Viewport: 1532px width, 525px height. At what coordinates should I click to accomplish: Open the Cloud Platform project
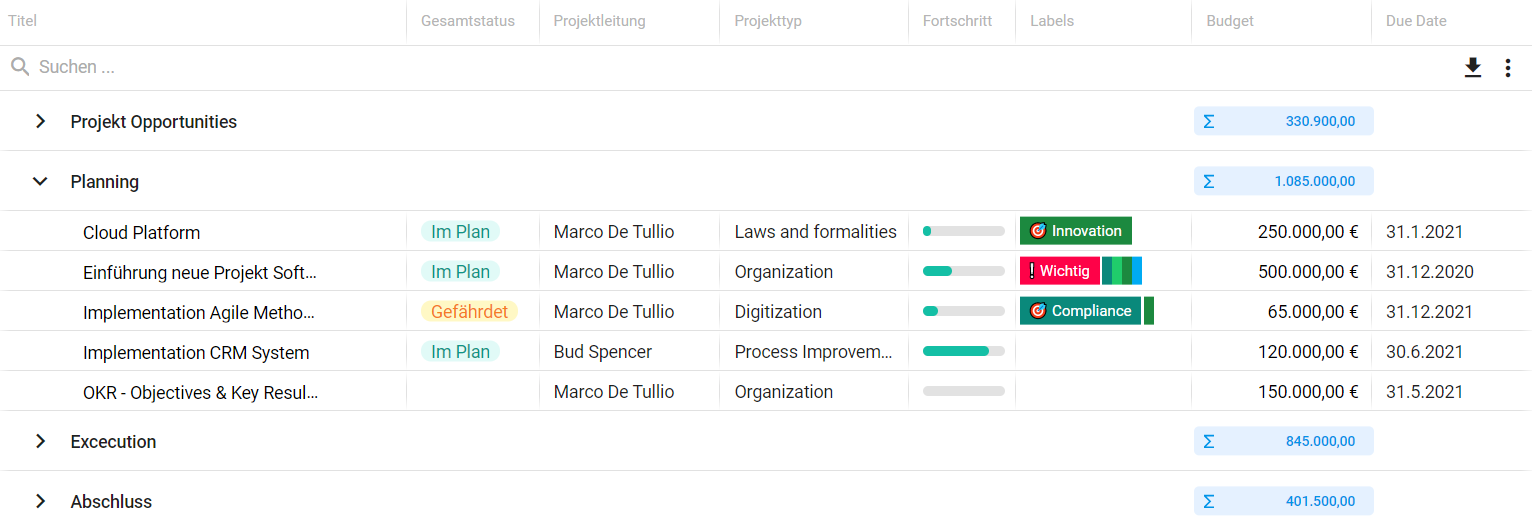click(141, 233)
